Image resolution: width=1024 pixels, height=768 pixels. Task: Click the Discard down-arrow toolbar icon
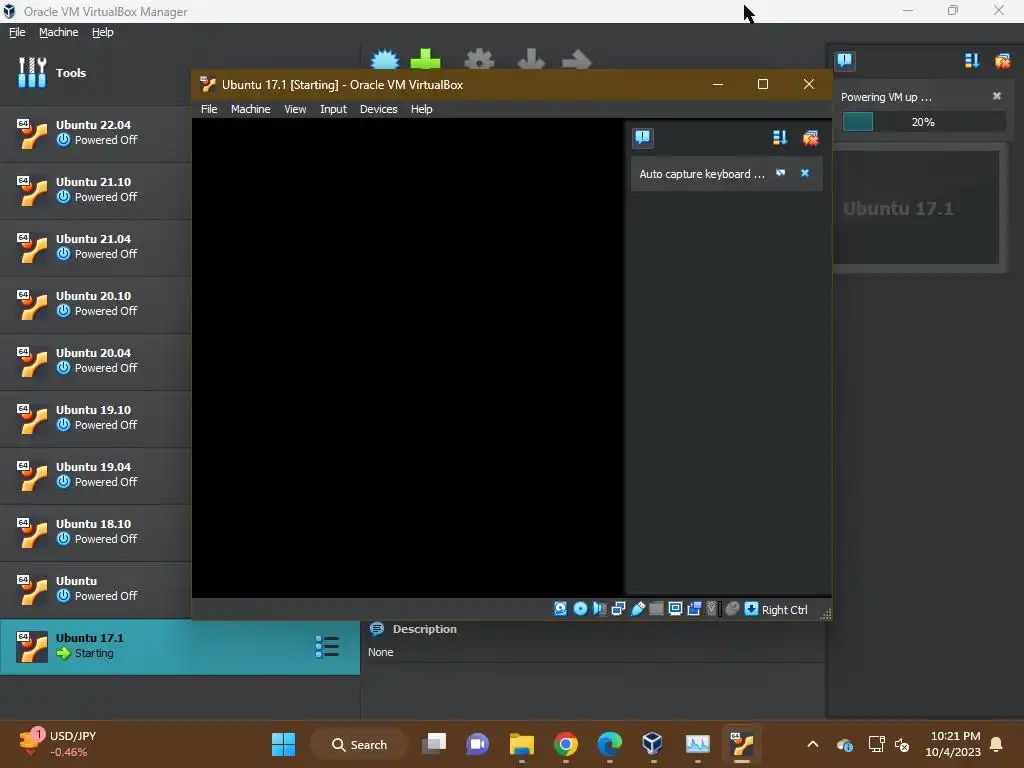[531, 59]
